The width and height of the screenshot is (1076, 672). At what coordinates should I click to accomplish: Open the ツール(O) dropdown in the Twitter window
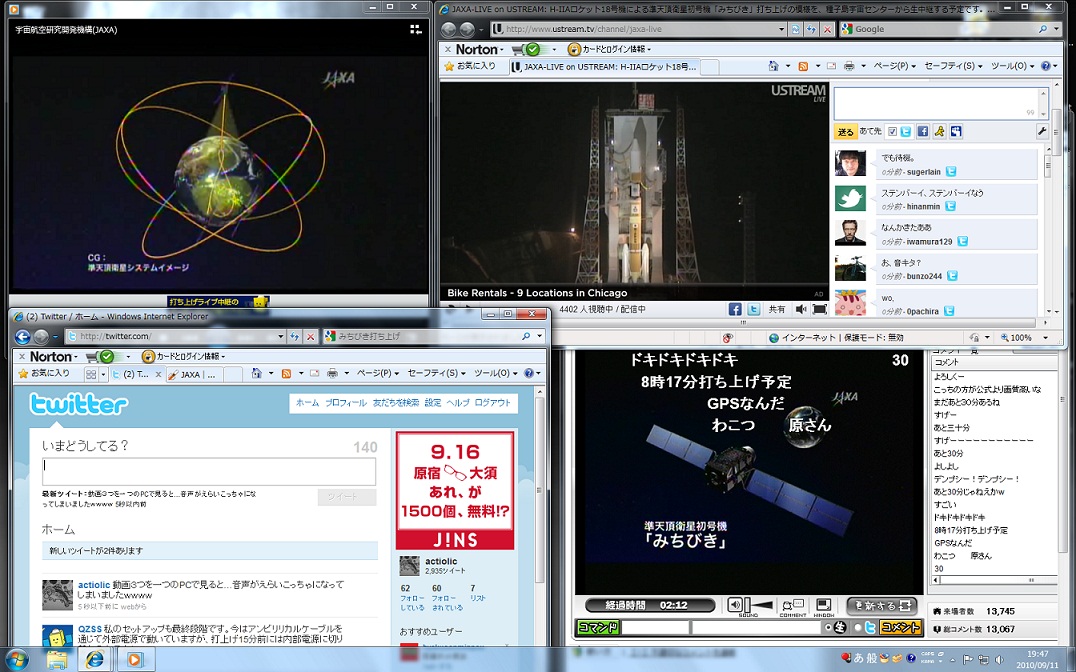coord(496,373)
